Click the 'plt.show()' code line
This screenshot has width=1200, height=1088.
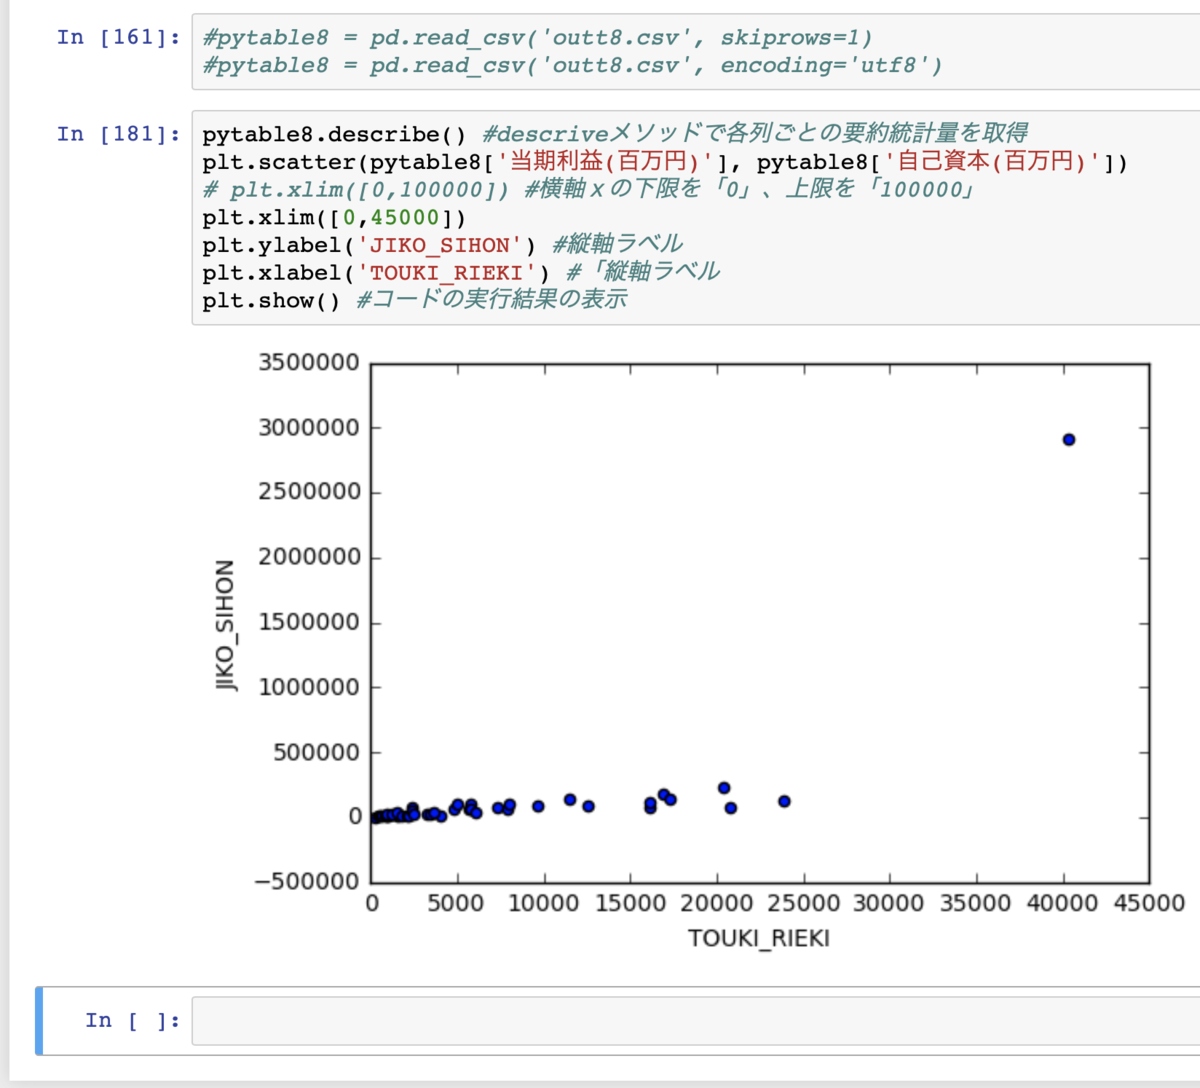point(415,300)
